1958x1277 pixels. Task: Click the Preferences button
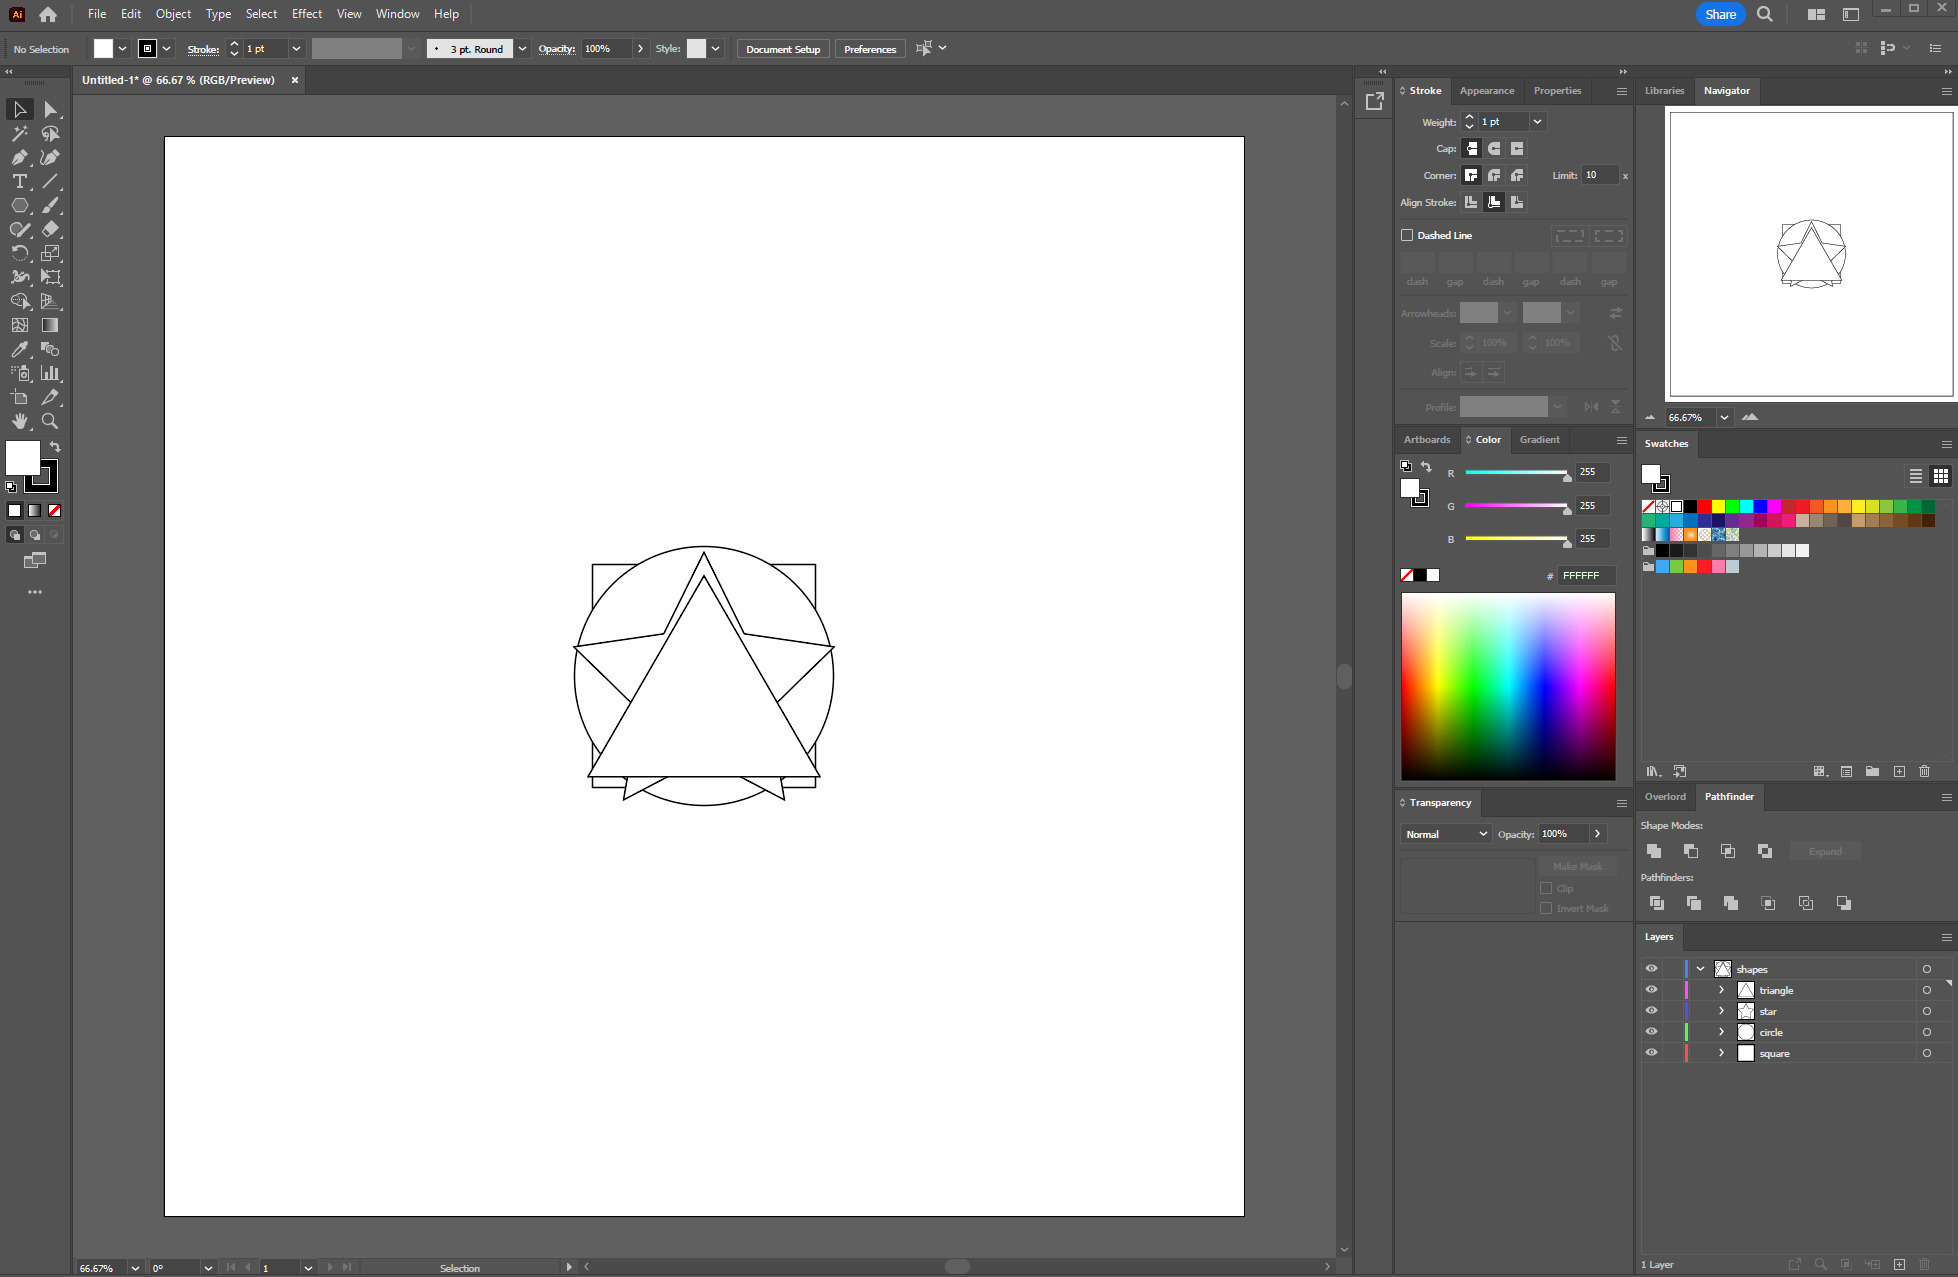(x=869, y=49)
